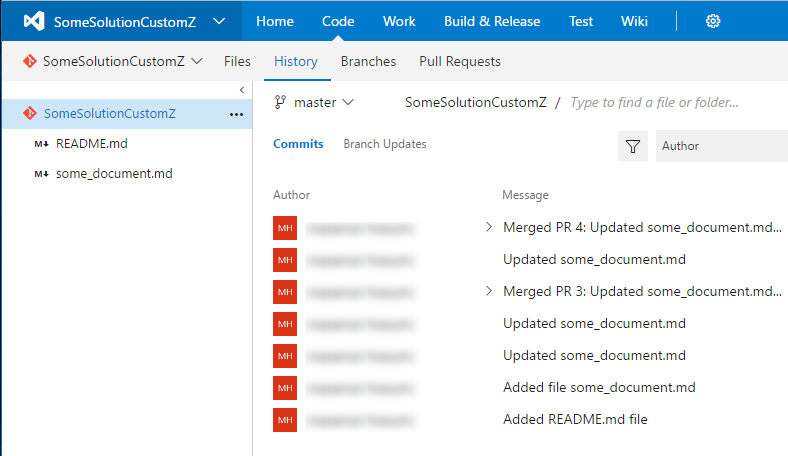The height and width of the screenshot is (456, 788).
Task: Open the Test menu
Action: (x=581, y=21)
